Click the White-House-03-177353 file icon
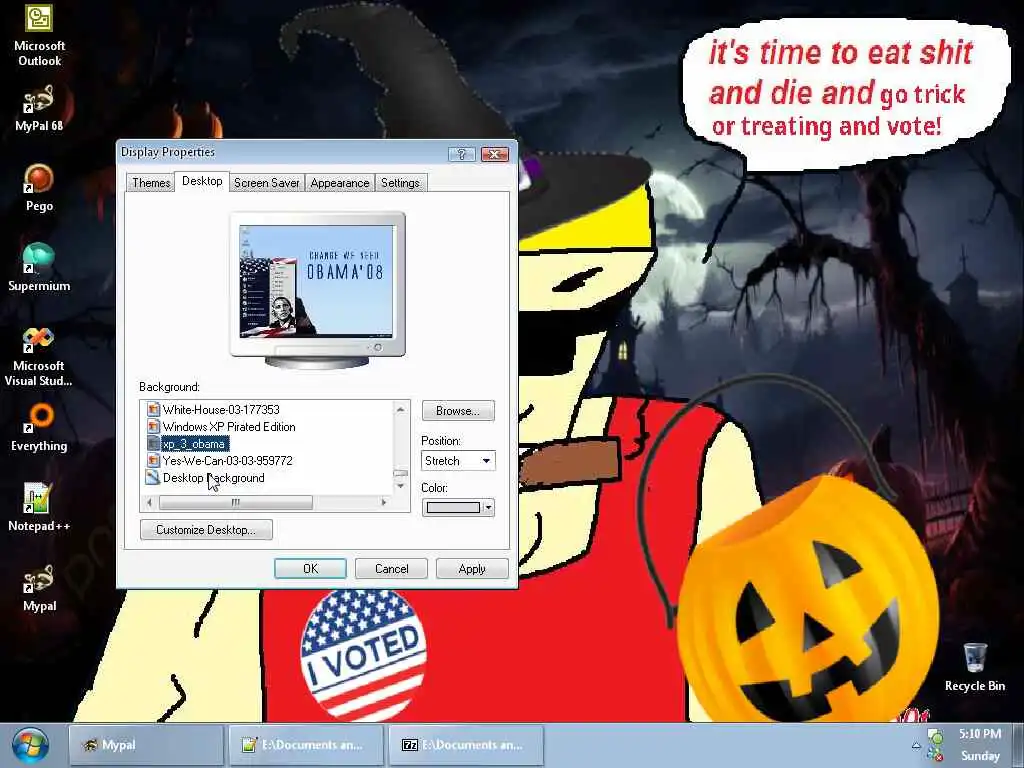Viewport: 1024px width, 768px height. [x=153, y=409]
